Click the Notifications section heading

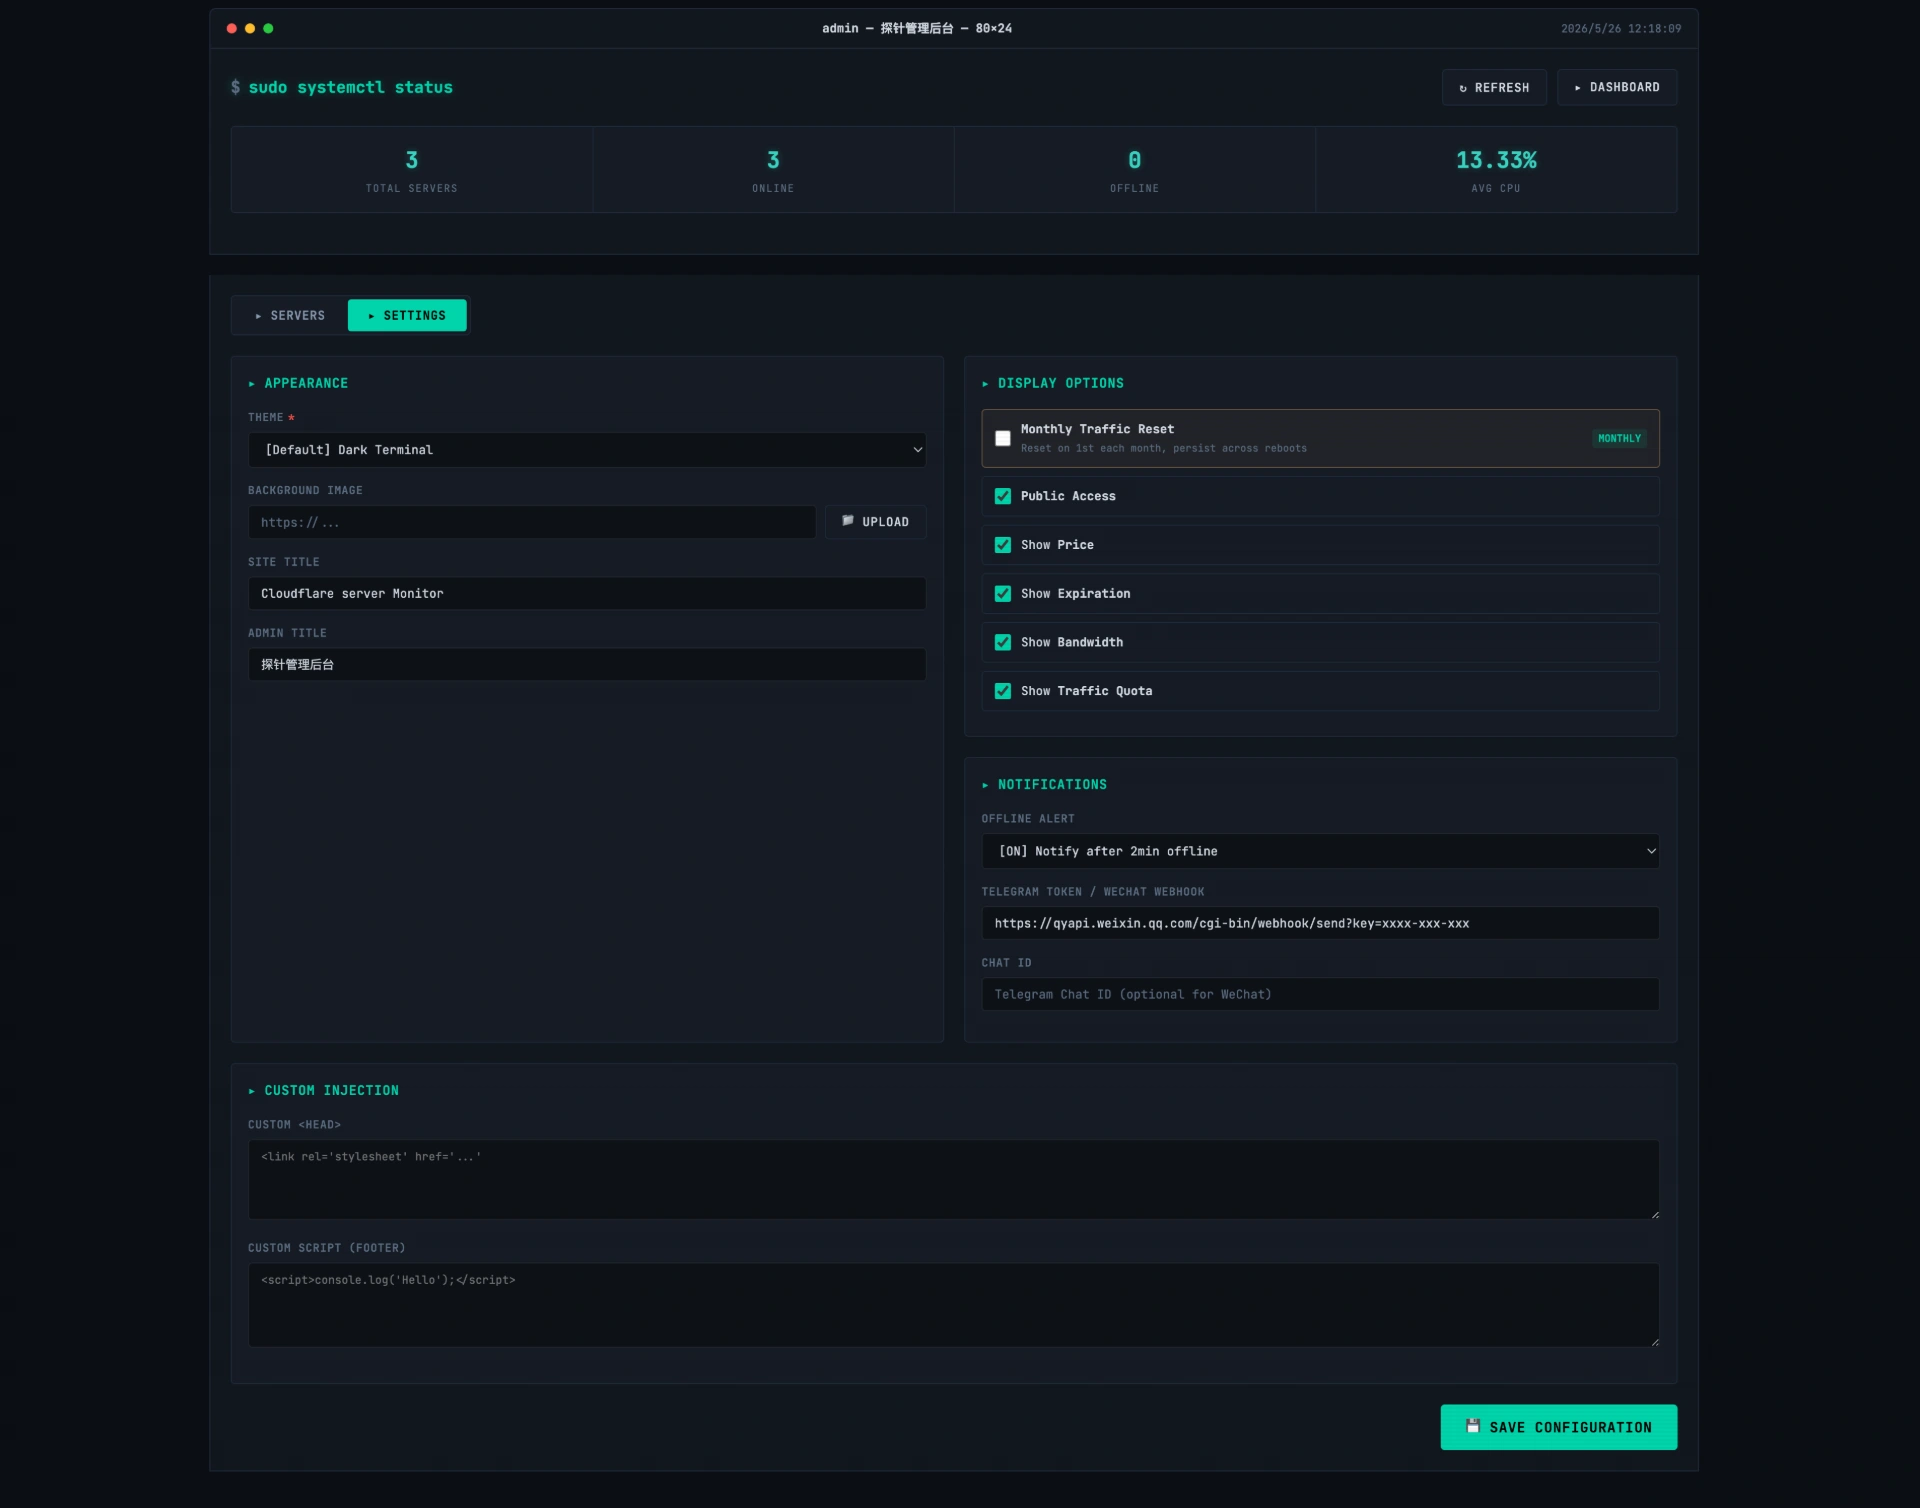pos(1044,785)
